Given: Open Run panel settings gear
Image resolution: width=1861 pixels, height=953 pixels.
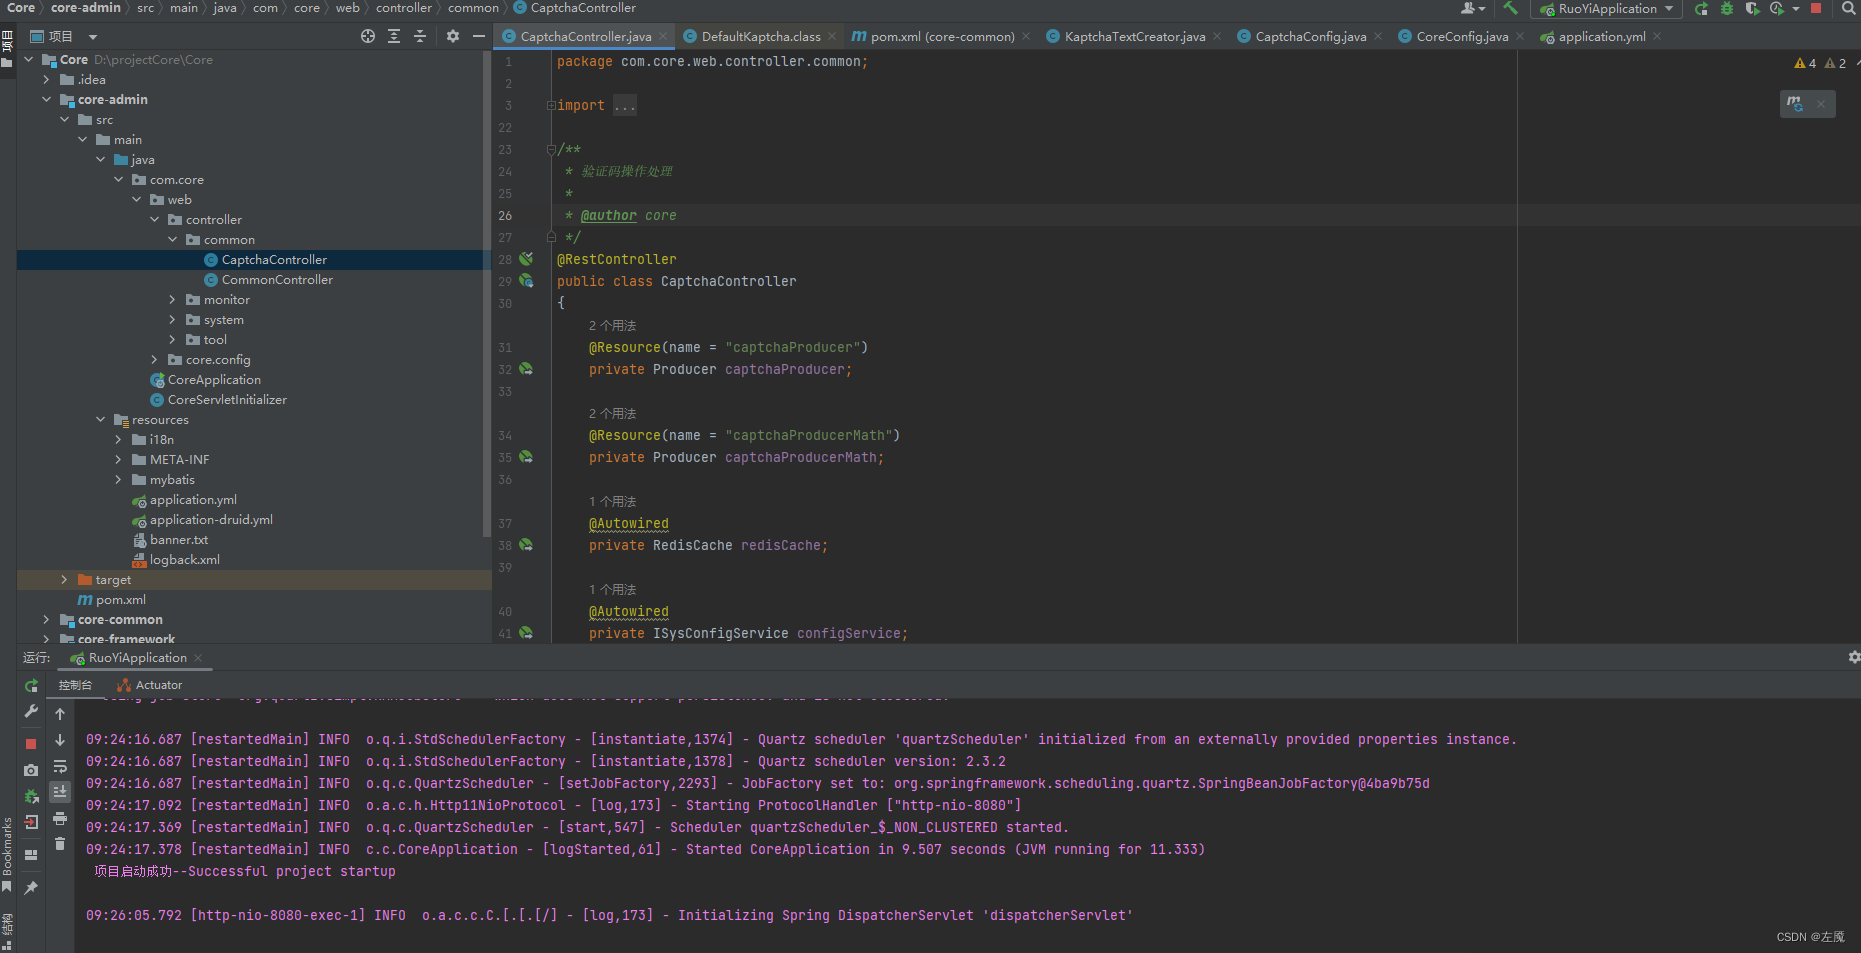Looking at the screenshot, I should click(1854, 657).
